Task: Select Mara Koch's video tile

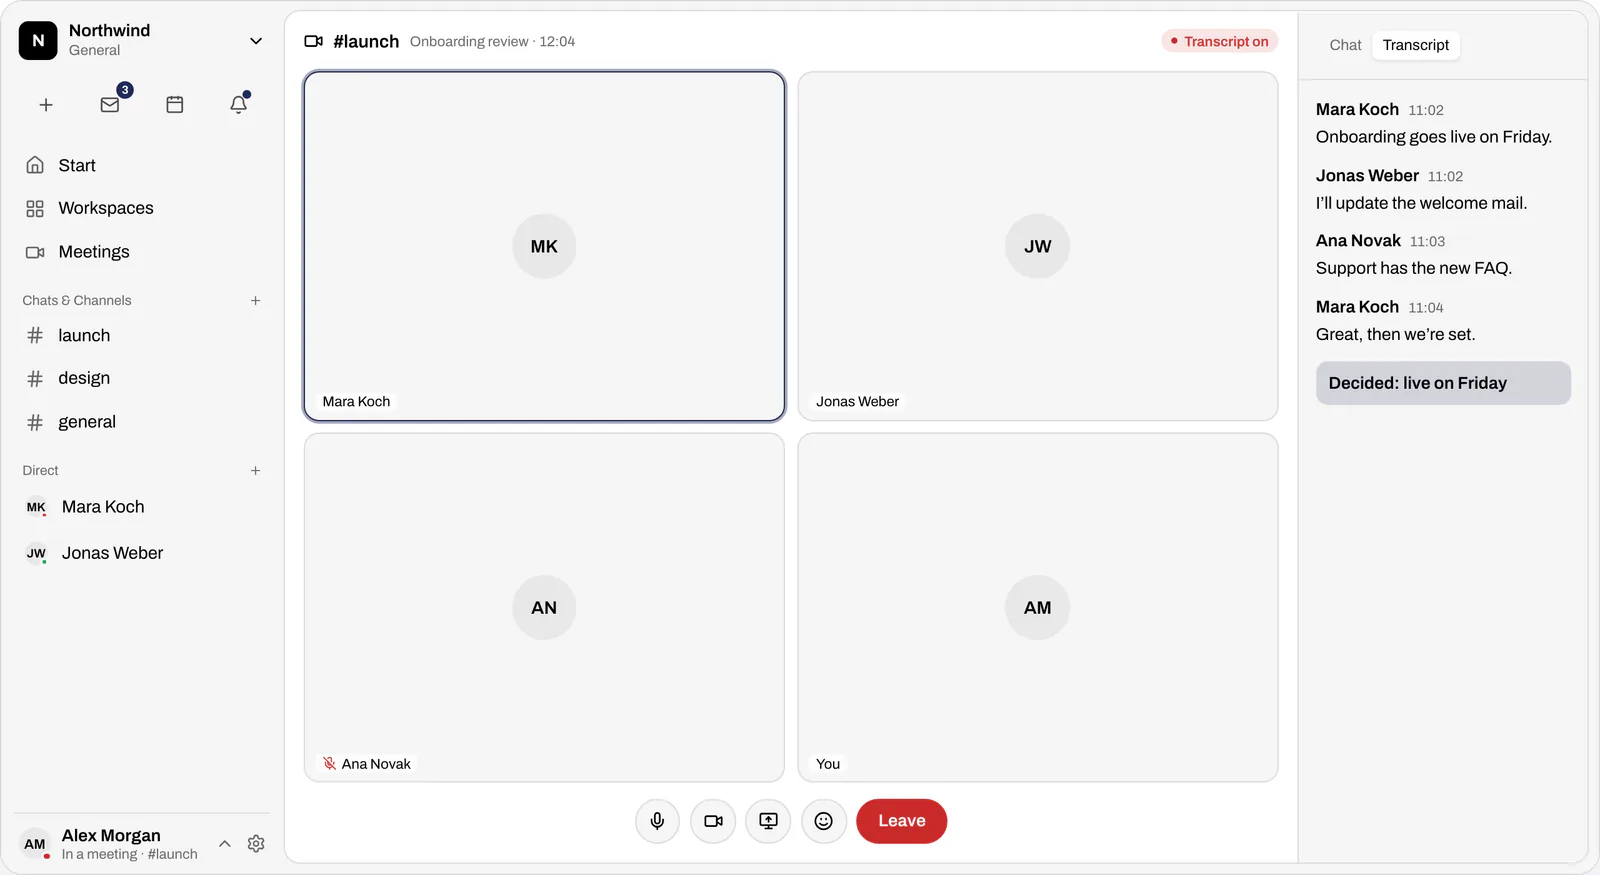Action: (x=544, y=246)
